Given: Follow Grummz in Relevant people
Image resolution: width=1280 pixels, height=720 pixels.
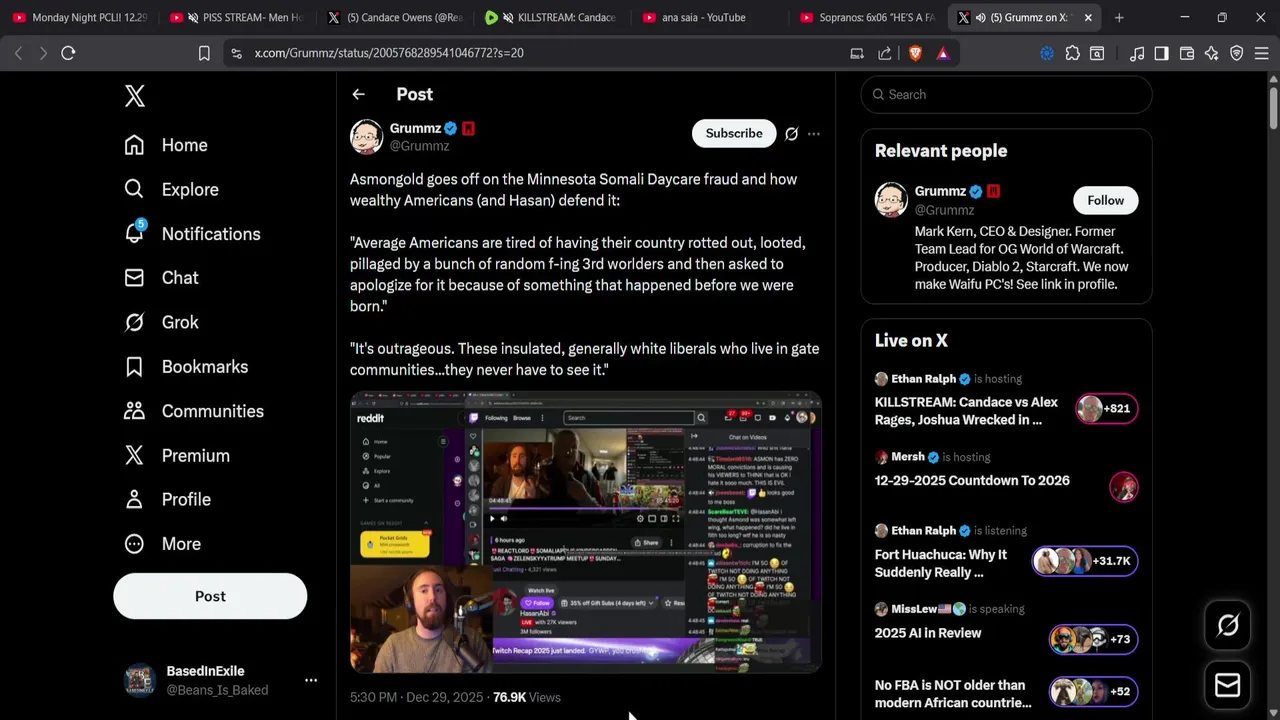Looking at the screenshot, I should point(1105,200).
